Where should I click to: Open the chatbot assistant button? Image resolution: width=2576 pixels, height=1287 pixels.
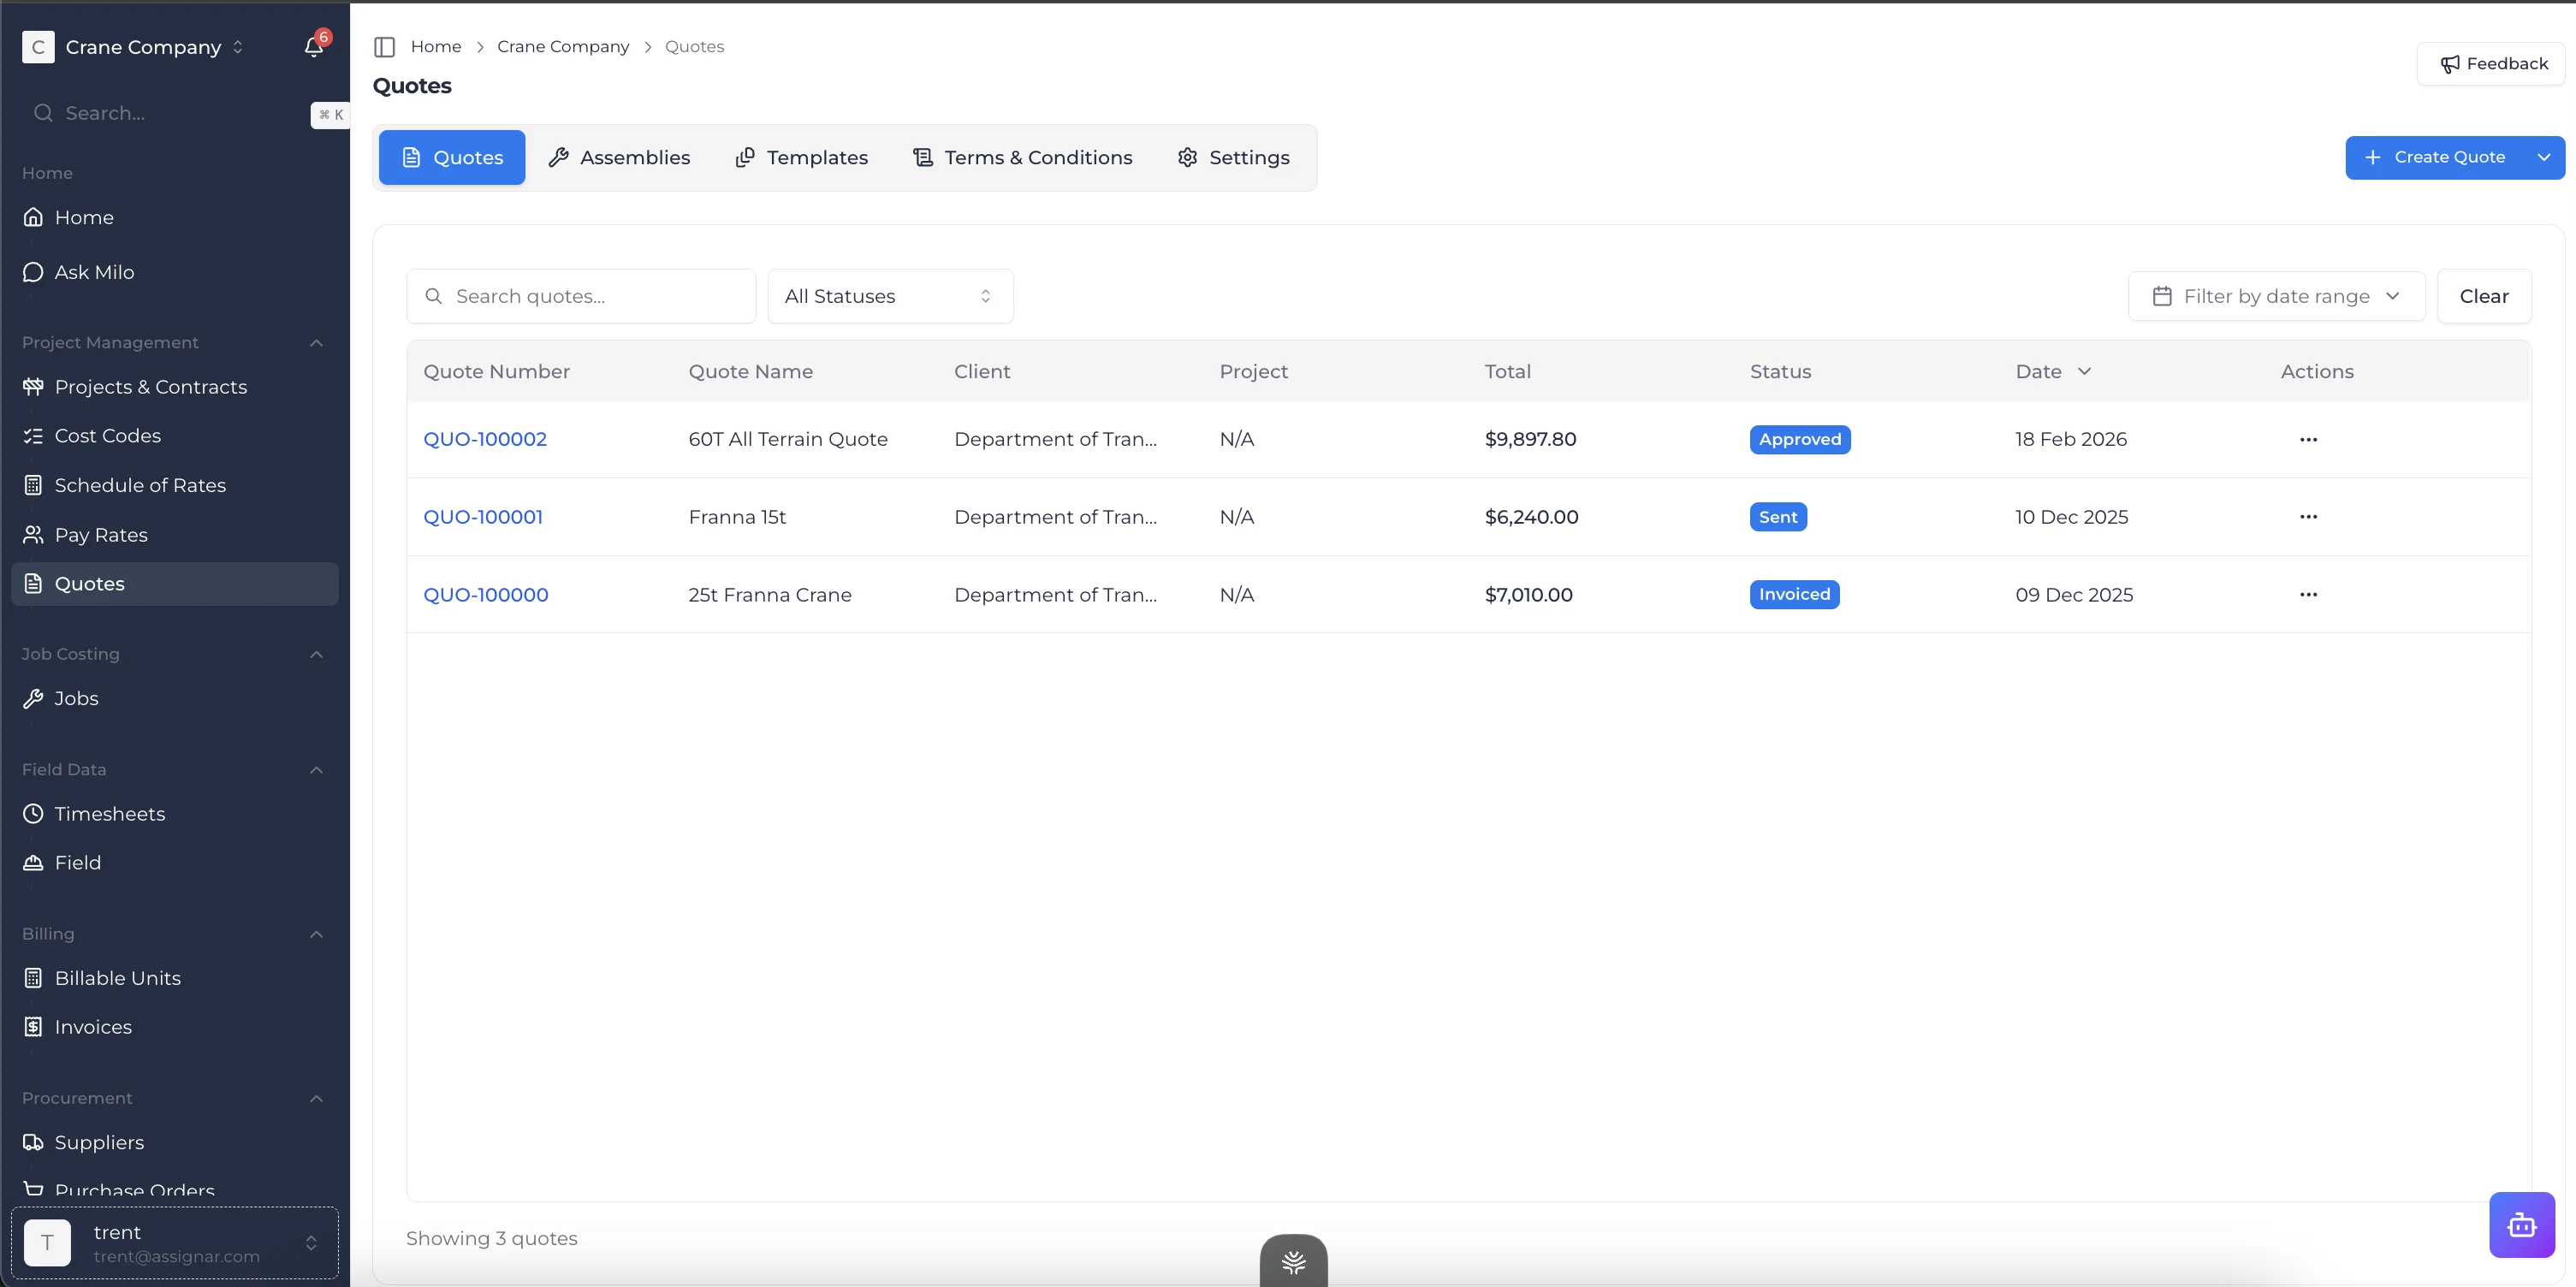tap(2521, 1224)
